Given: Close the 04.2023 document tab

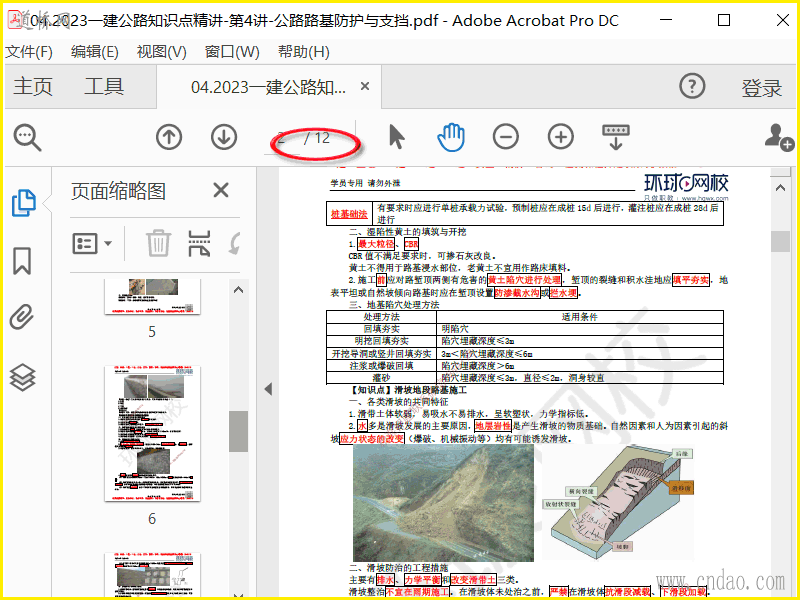Looking at the screenshot, I should click(x=365, y=86).
